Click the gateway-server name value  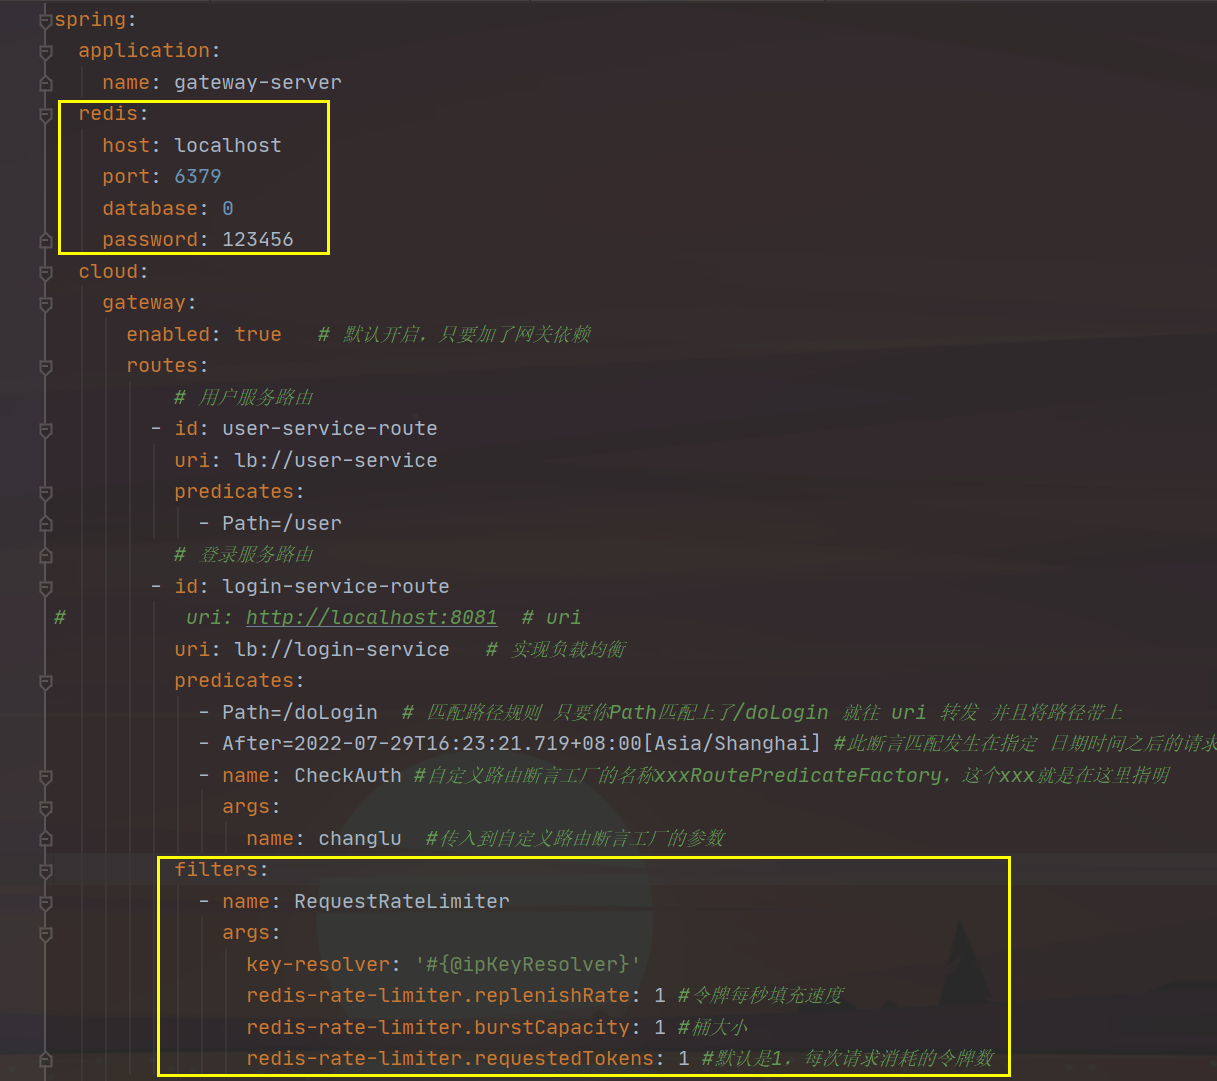(x=258, y=82)
